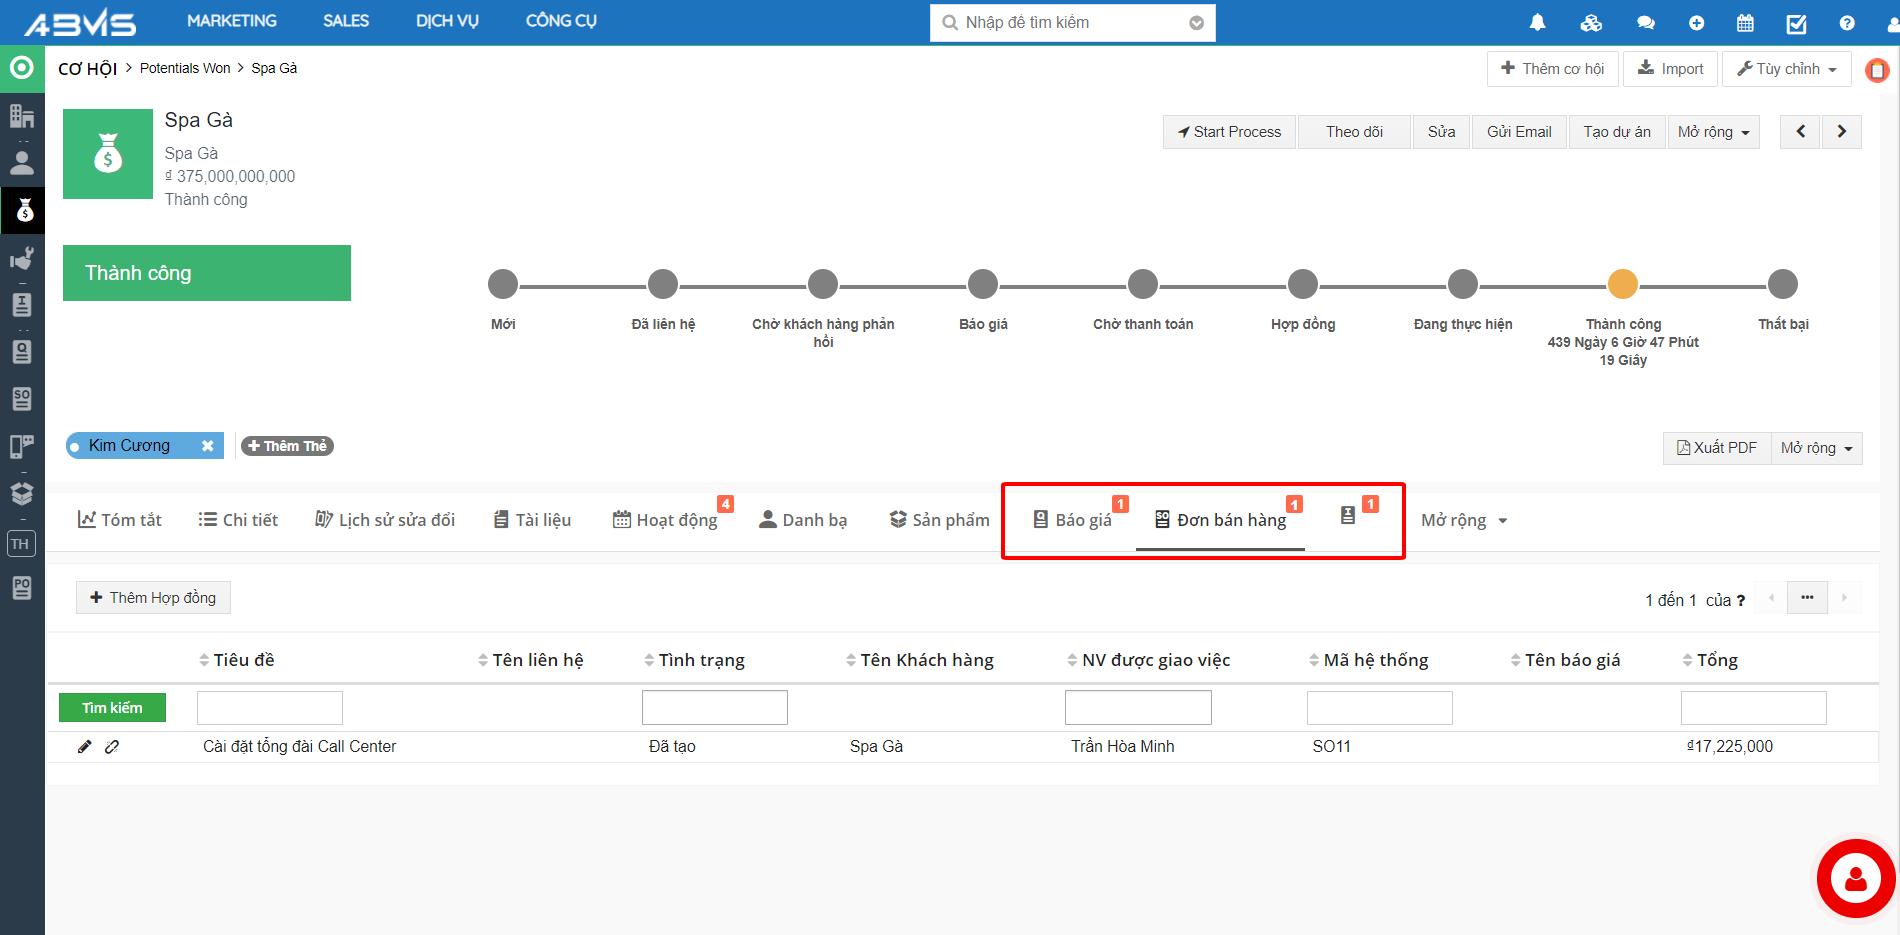Open the notifications bell icon
This screenshot has height=935, width=1900.
[1538, 22]
